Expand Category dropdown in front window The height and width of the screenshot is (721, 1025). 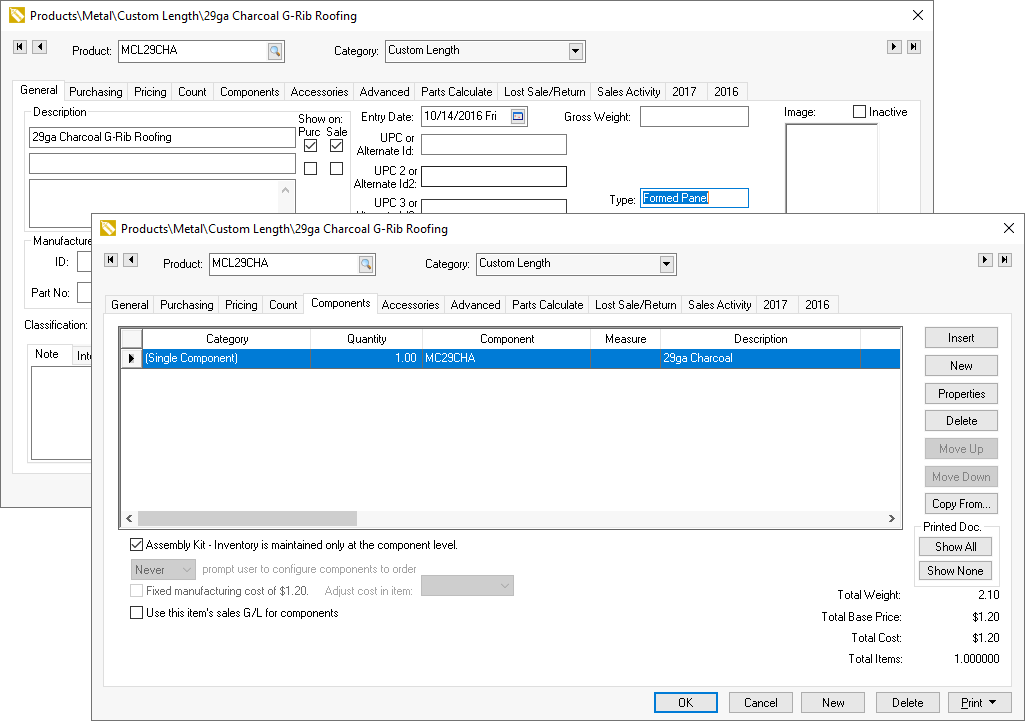coord(667,264)
